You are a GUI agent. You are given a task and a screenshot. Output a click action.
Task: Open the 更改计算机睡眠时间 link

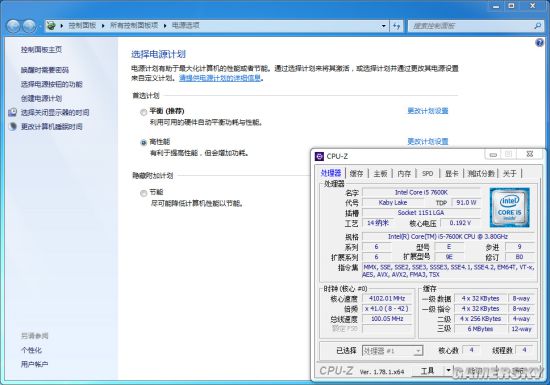(x=52, y=126)
